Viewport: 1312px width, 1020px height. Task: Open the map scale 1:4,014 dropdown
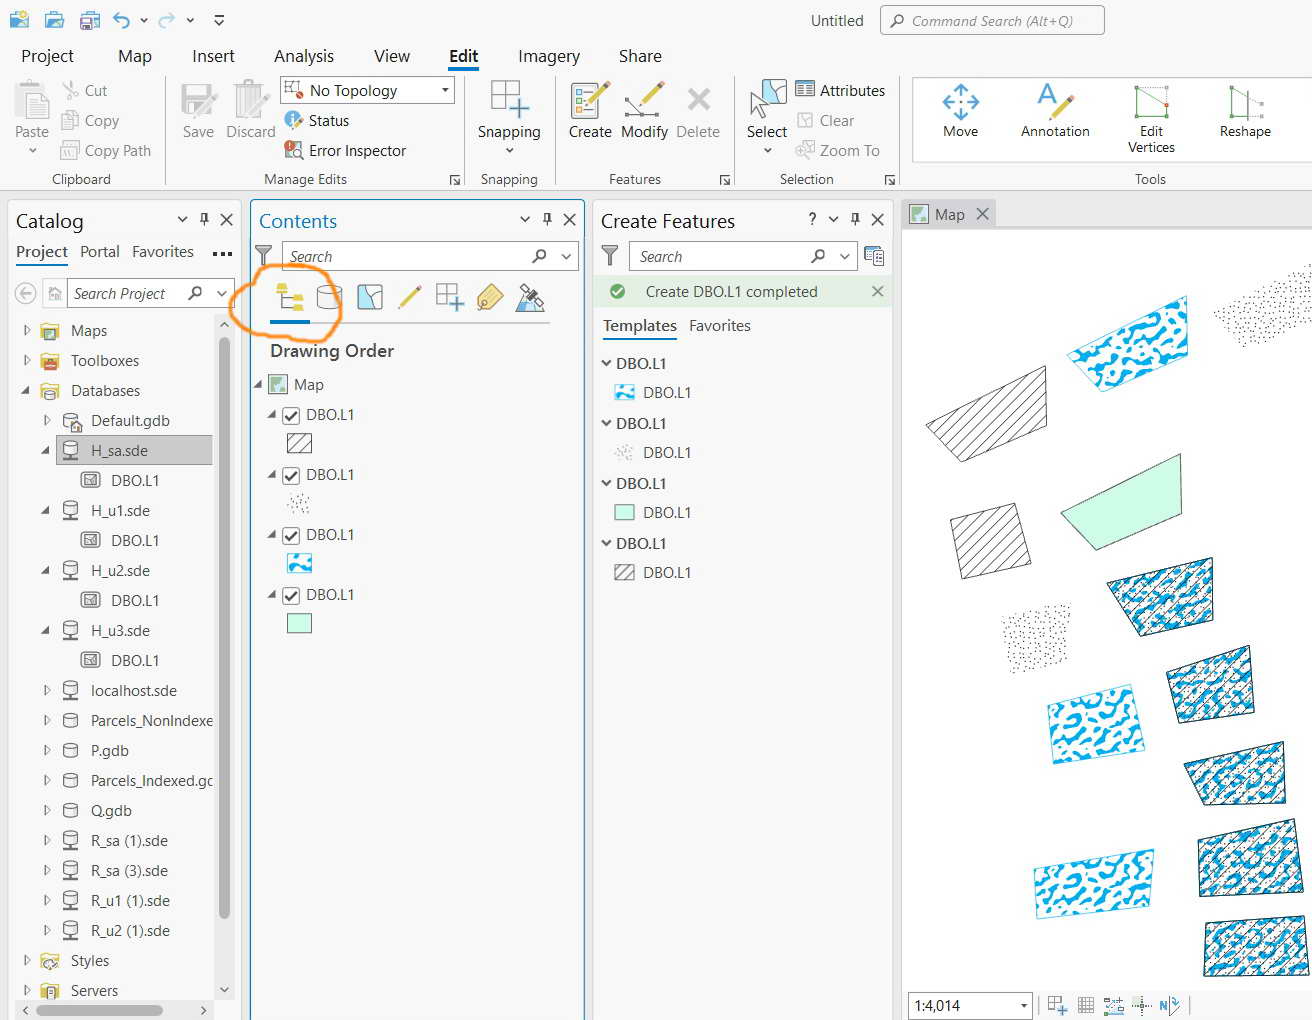tap(1024, 1005)
